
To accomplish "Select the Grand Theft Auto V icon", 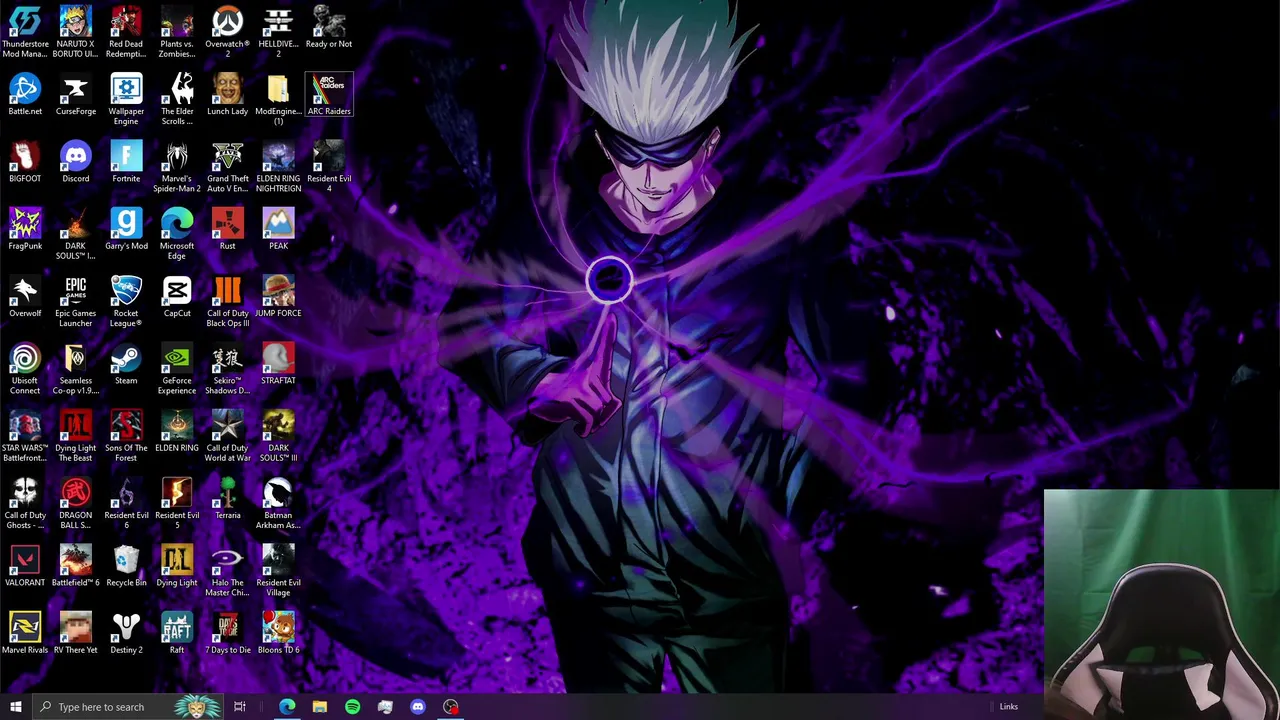I will coord(227,166).
